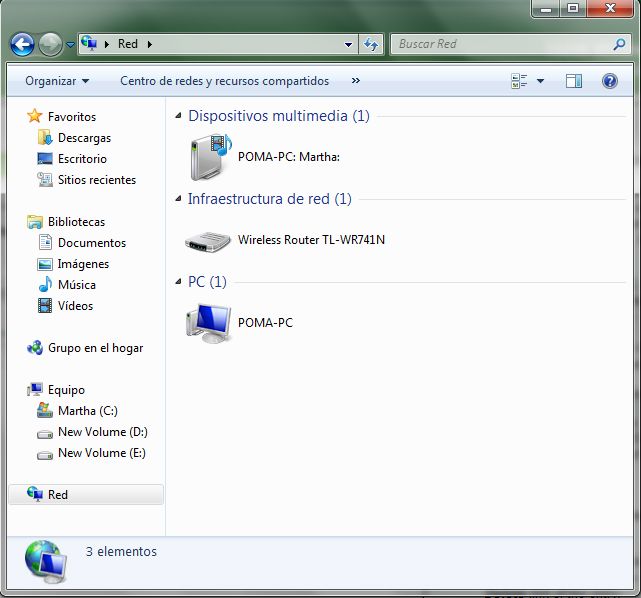The width and height of the screenshot is (641, 598).
Task: Open the Documentos library
Action: (92, 243)
